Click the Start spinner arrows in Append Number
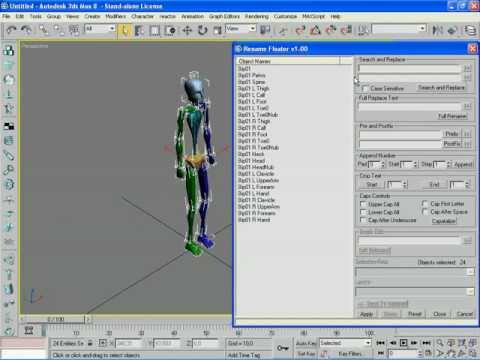Screen dimensions: 480x360 (x=415, y=164)
